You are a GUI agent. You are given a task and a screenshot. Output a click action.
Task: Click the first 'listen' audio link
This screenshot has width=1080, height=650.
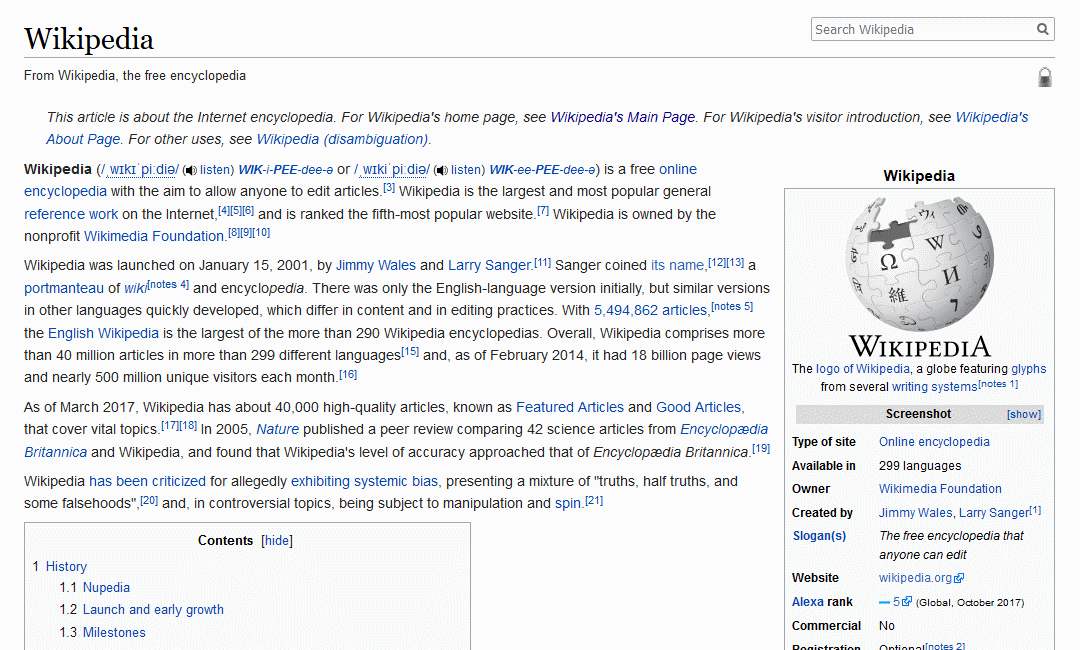tap(216, 169)
